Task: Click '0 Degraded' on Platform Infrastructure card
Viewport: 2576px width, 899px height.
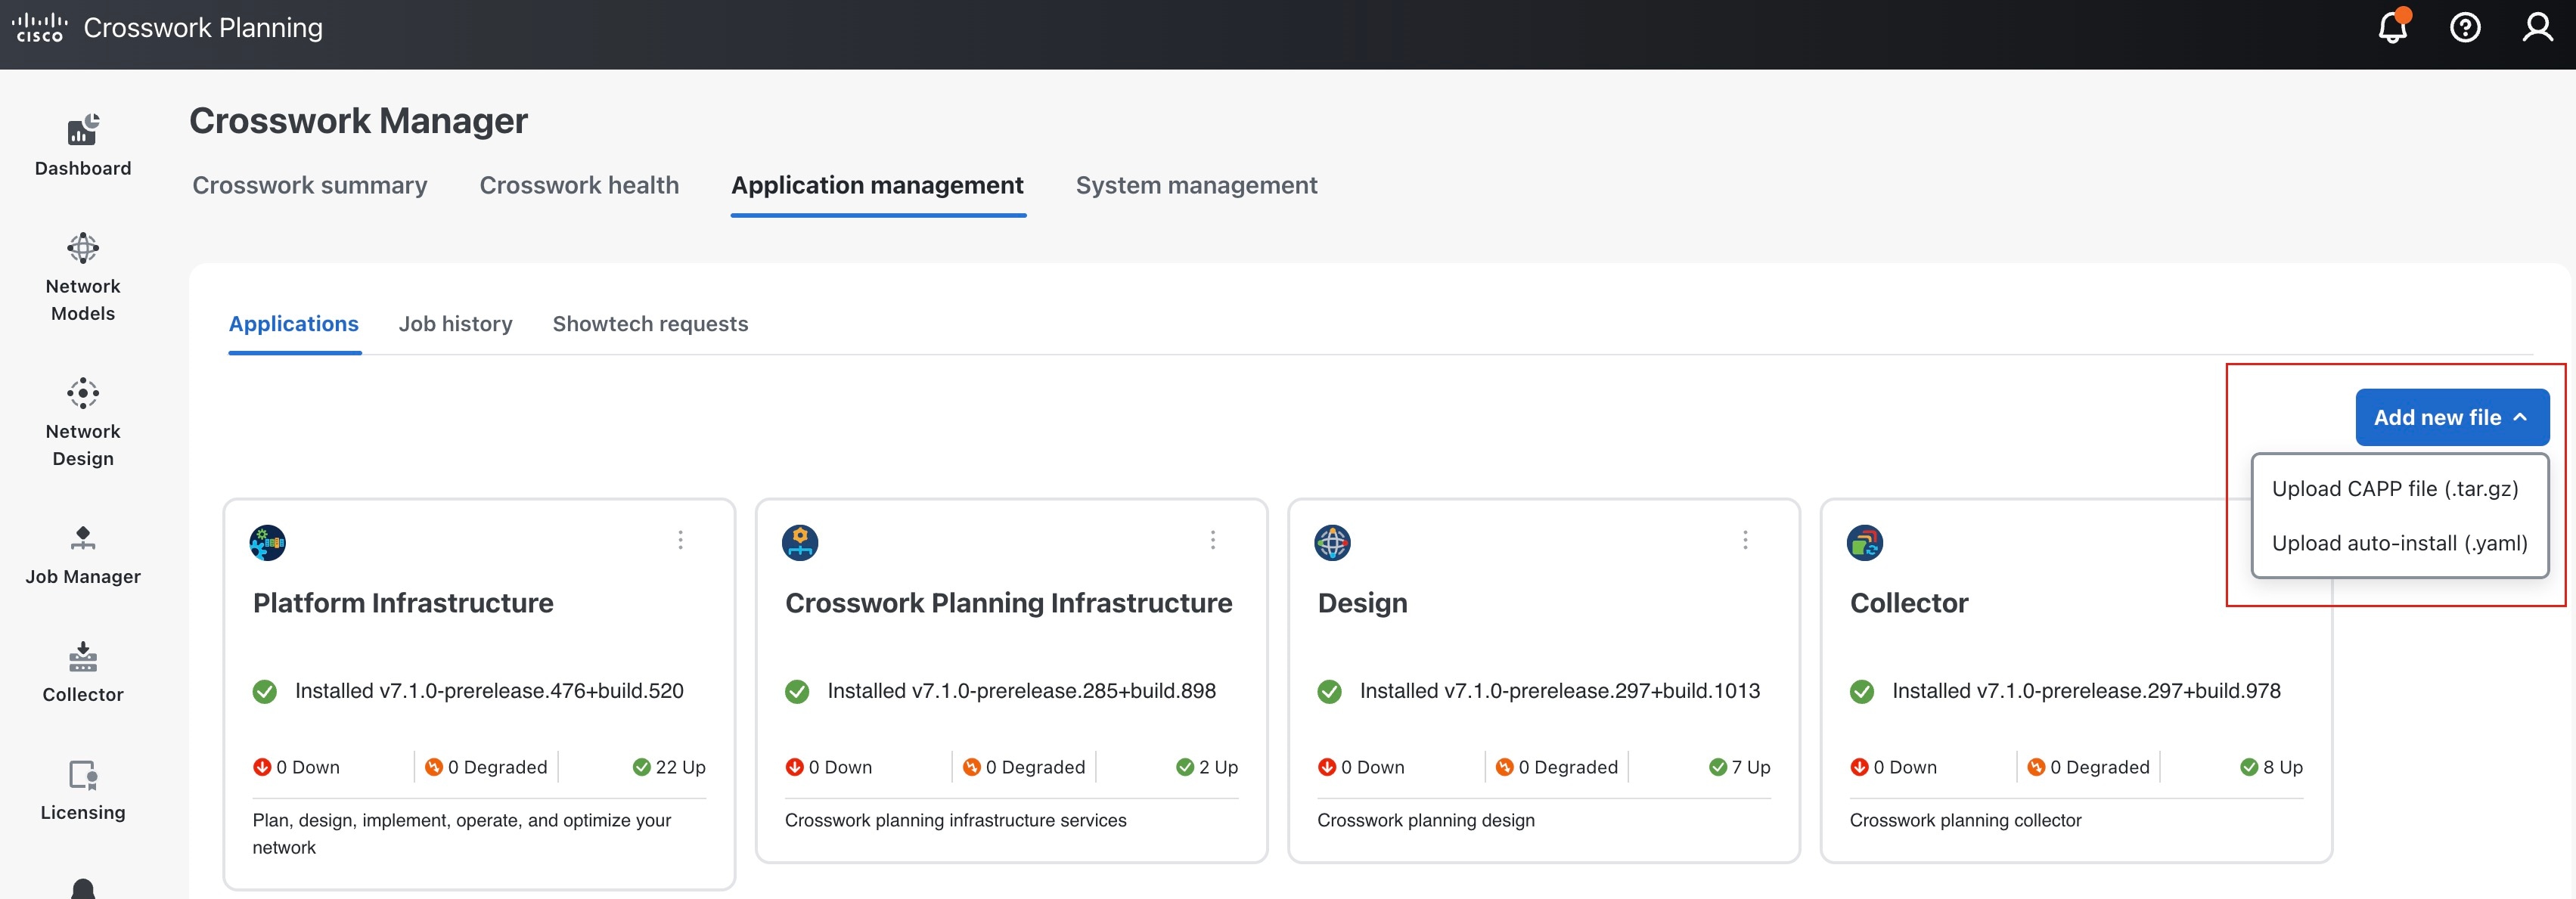Action: point(497,767)
